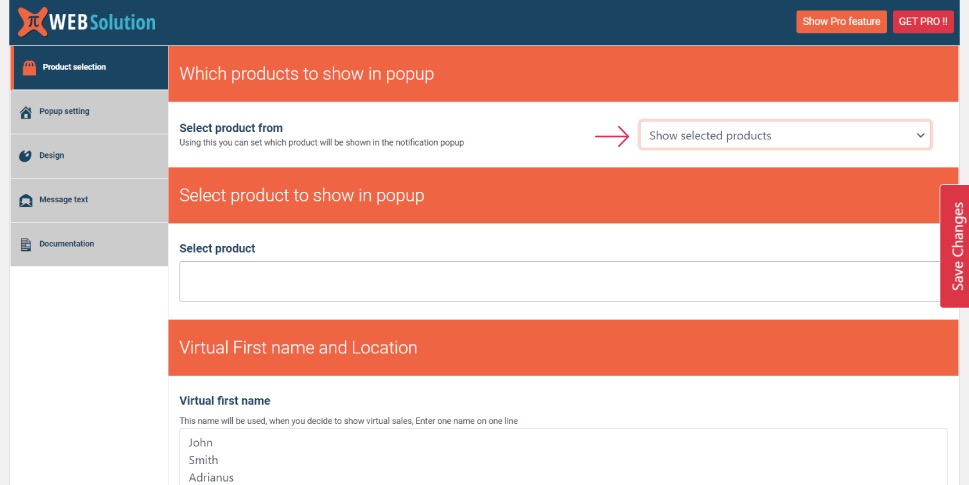Click the vertical Save Changes button
969x485 pixels.
tap(955, 246)
